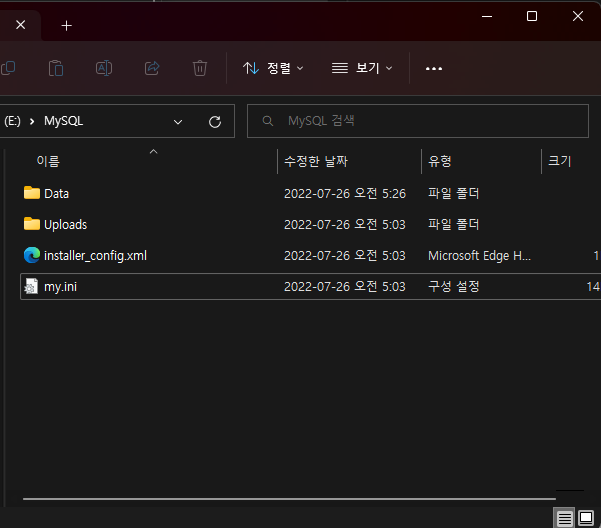Click the my.ini file name
Viewport: 601px width, 528px height.
[61, 287]
